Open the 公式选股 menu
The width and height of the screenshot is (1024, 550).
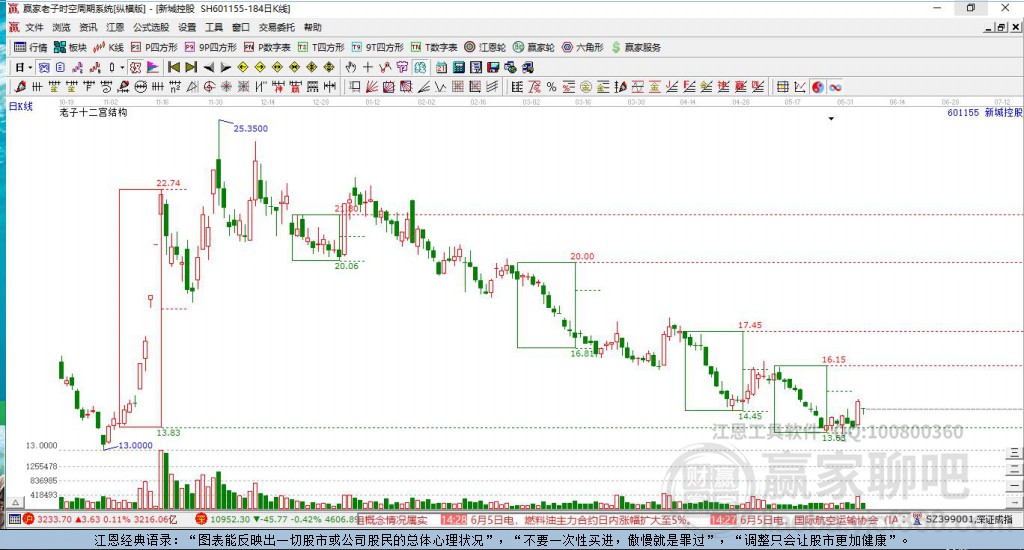click(x=151, y=27)
